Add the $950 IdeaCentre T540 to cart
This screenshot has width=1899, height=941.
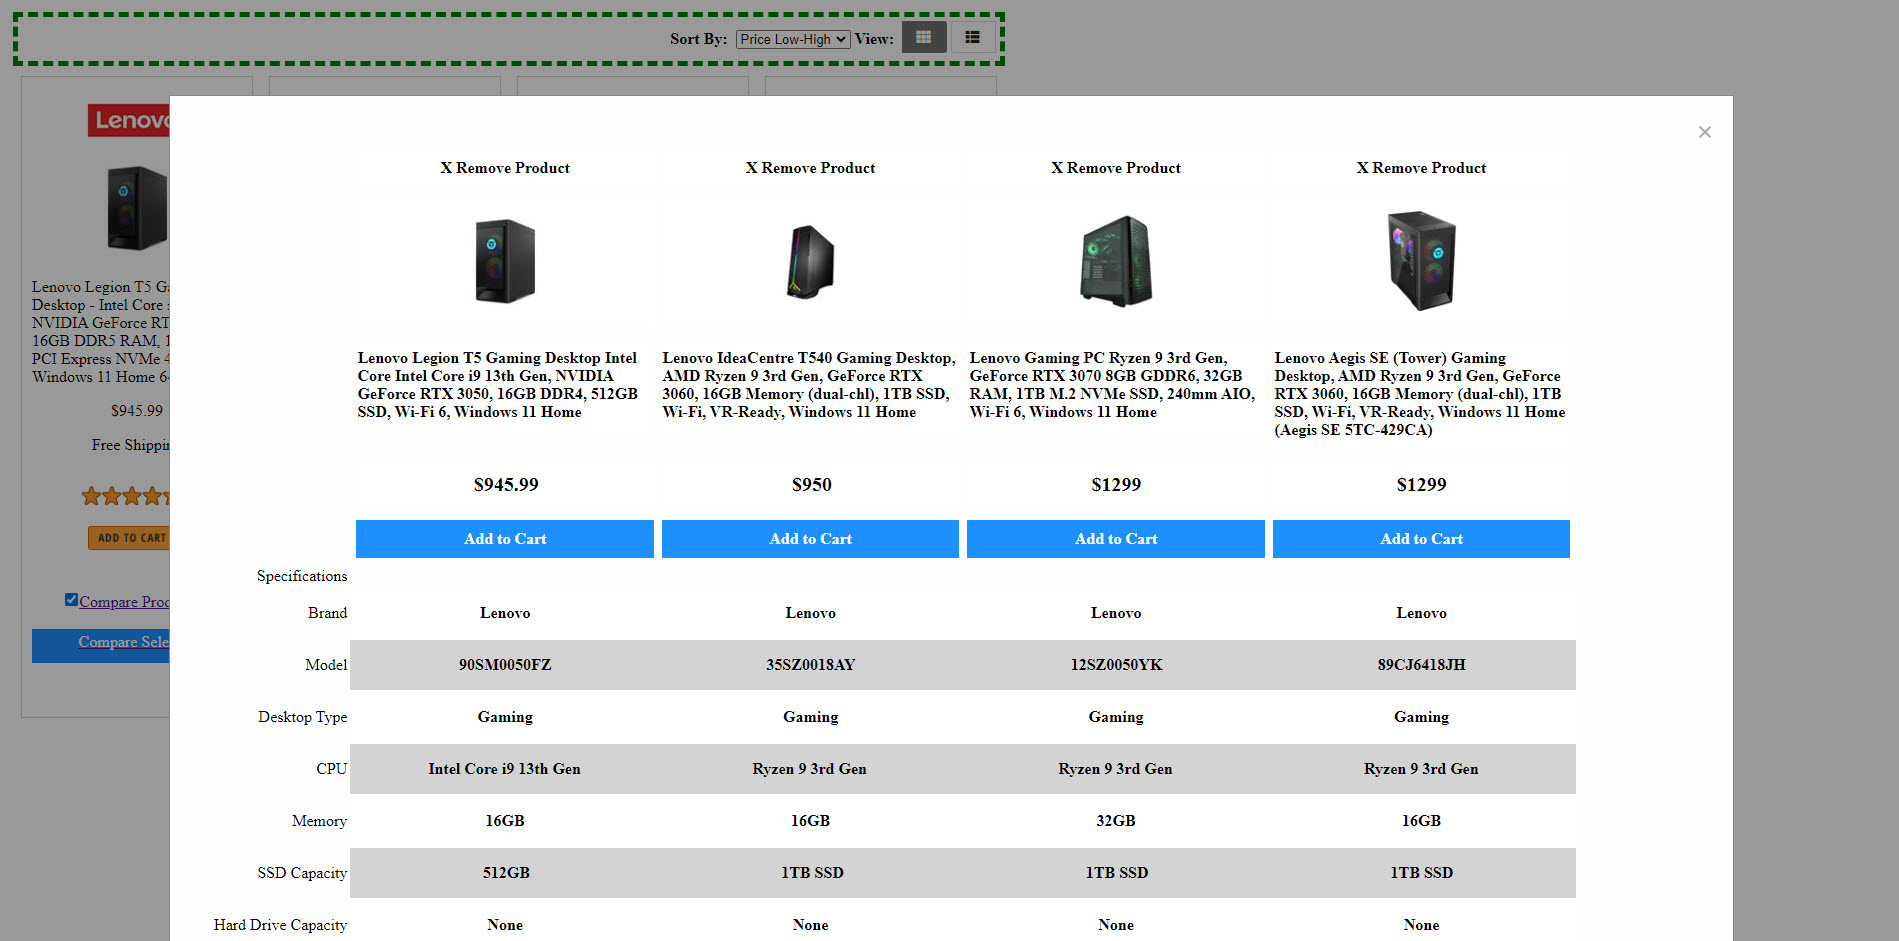tap(810, 539)
